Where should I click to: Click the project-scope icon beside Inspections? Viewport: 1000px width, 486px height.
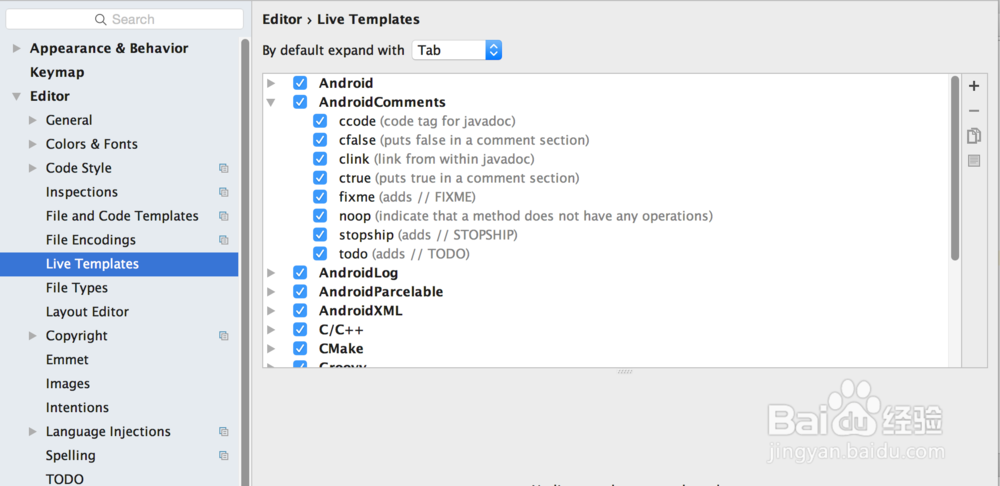[x=224, y=192]
